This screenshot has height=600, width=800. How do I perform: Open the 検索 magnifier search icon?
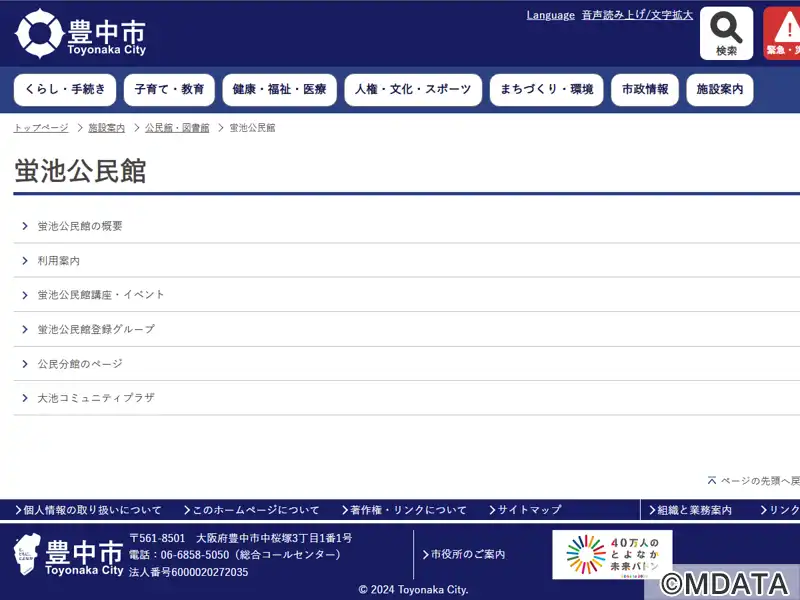726,33
